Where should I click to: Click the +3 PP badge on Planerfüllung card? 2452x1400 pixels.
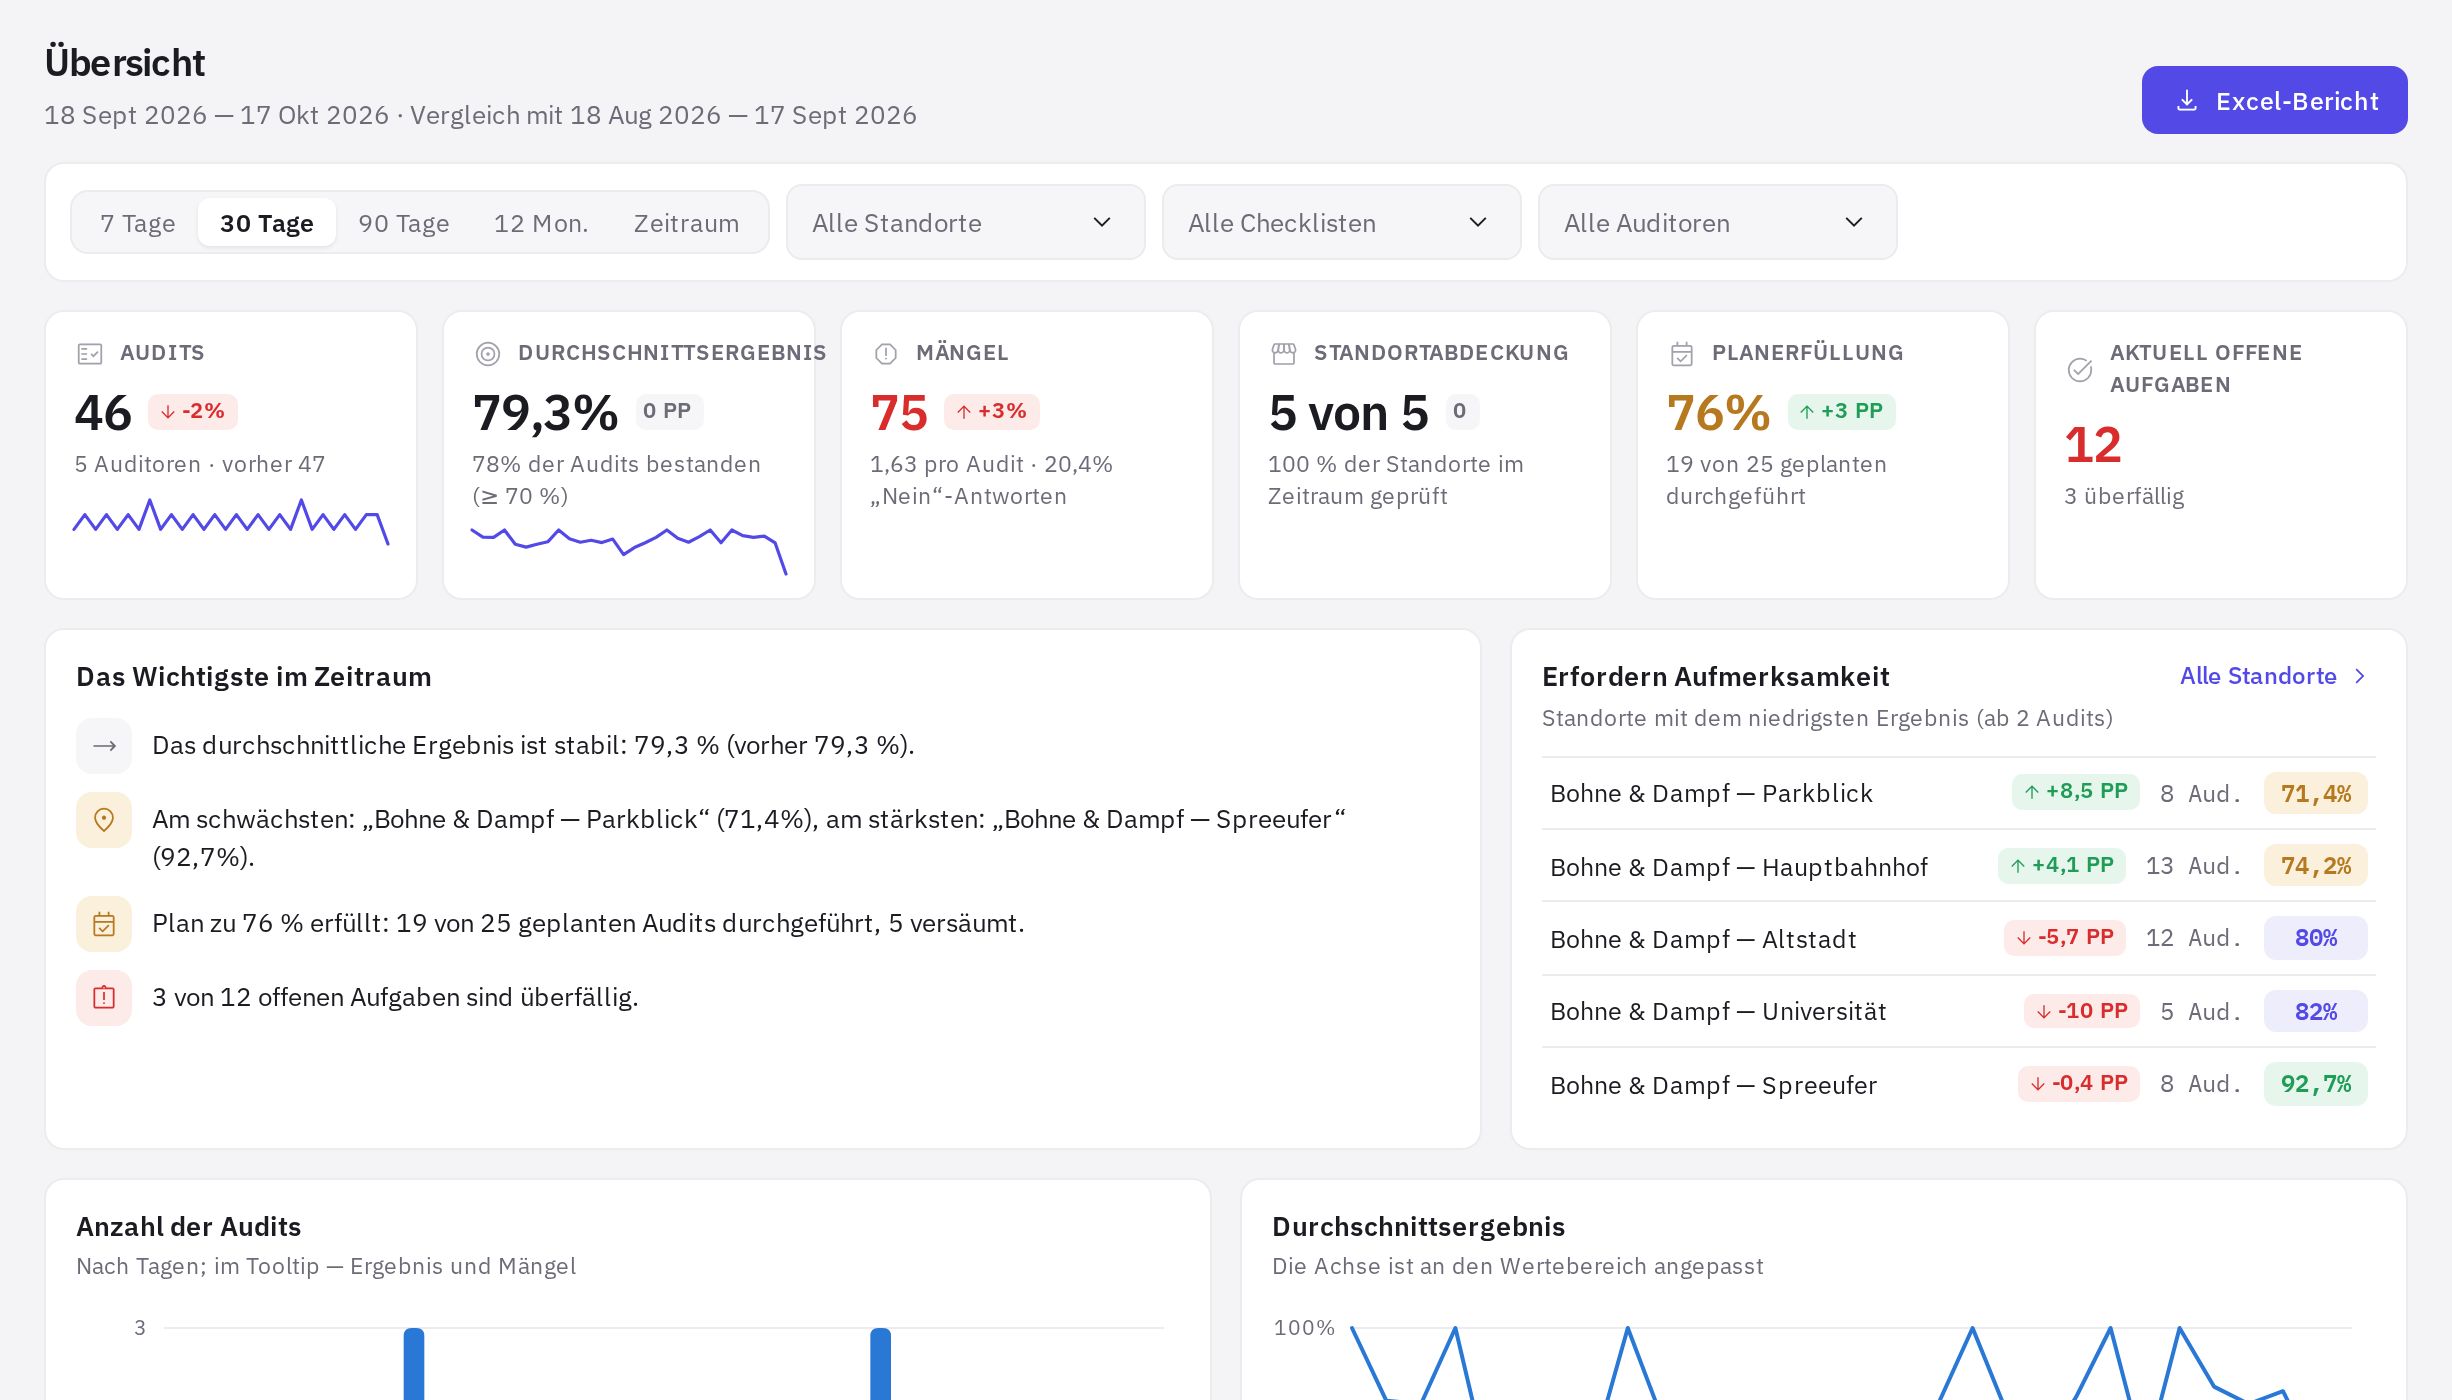[1841, 412]
